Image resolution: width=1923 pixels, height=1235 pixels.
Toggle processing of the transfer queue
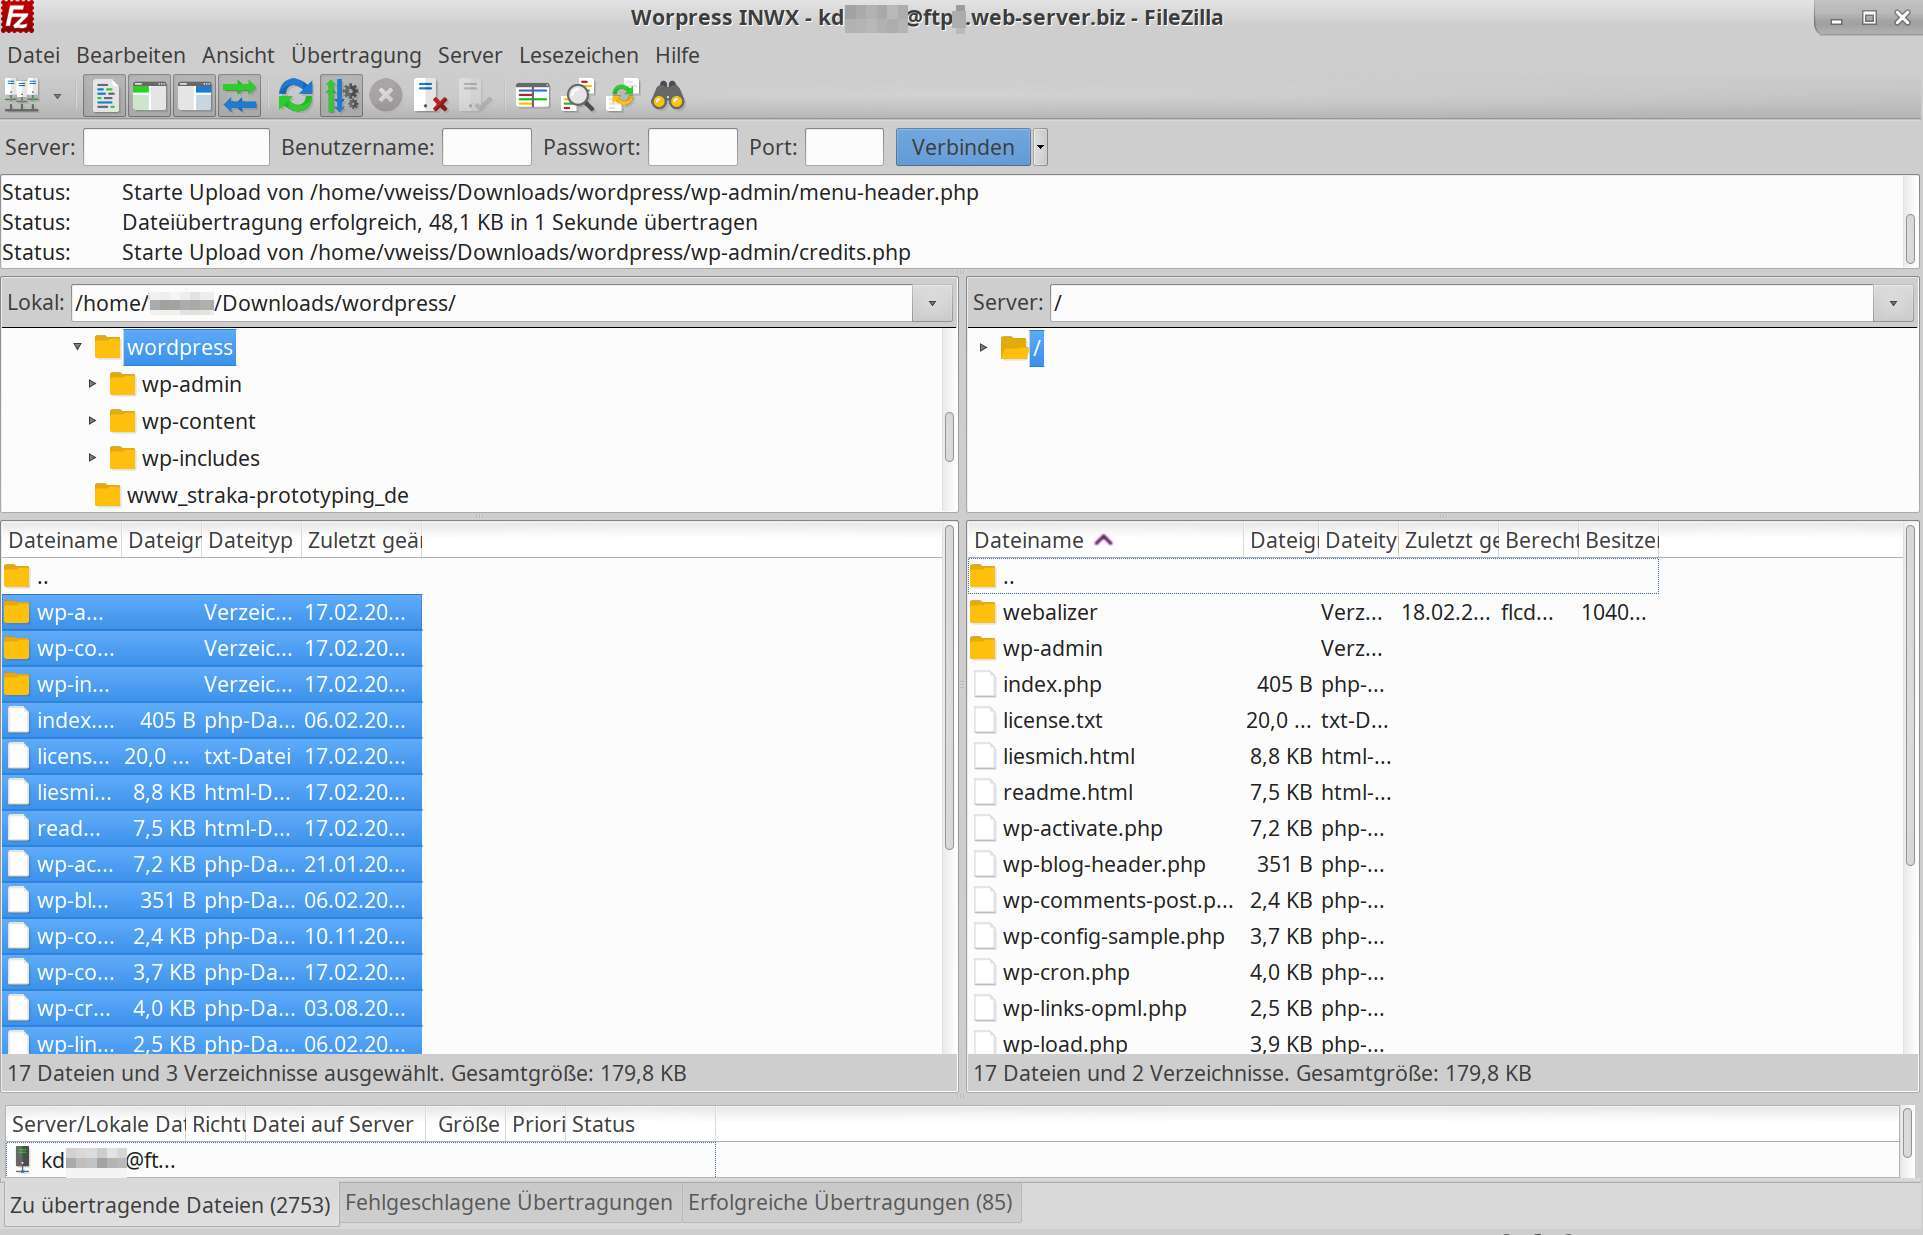(341, 96)
